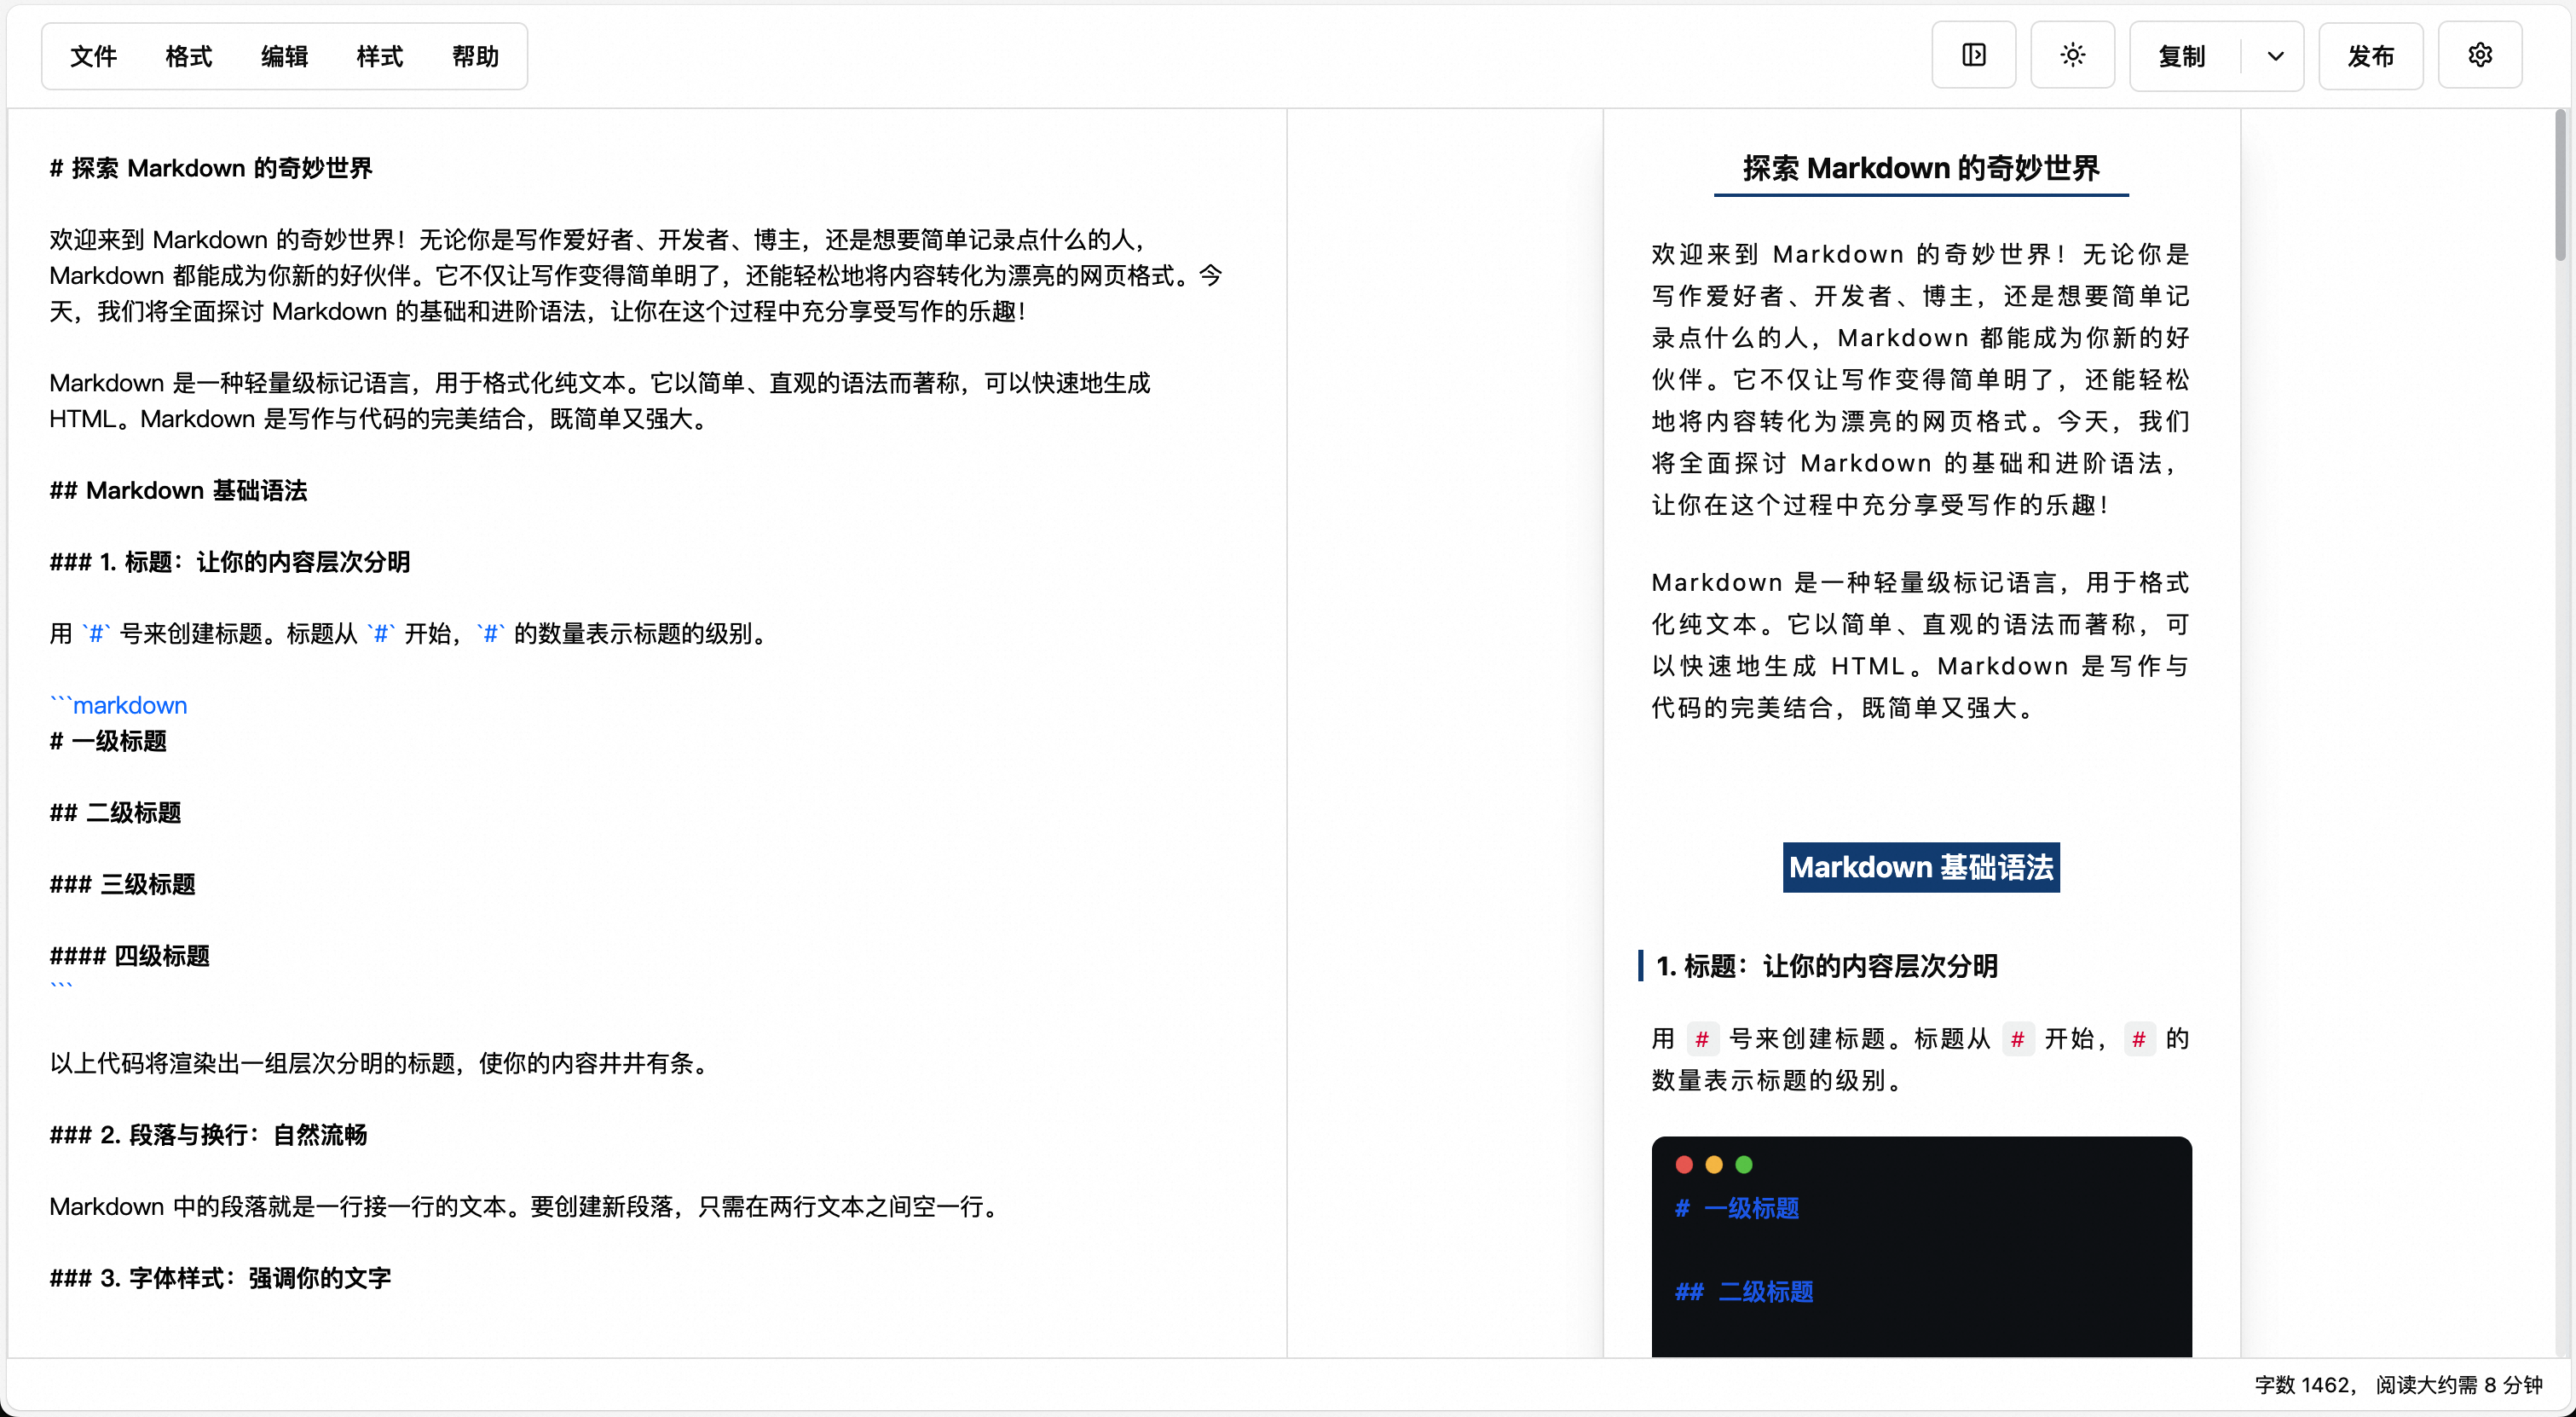Click the vertical scrollbar thumb at right
Screen dimensions: 2576x1417
2561,185
